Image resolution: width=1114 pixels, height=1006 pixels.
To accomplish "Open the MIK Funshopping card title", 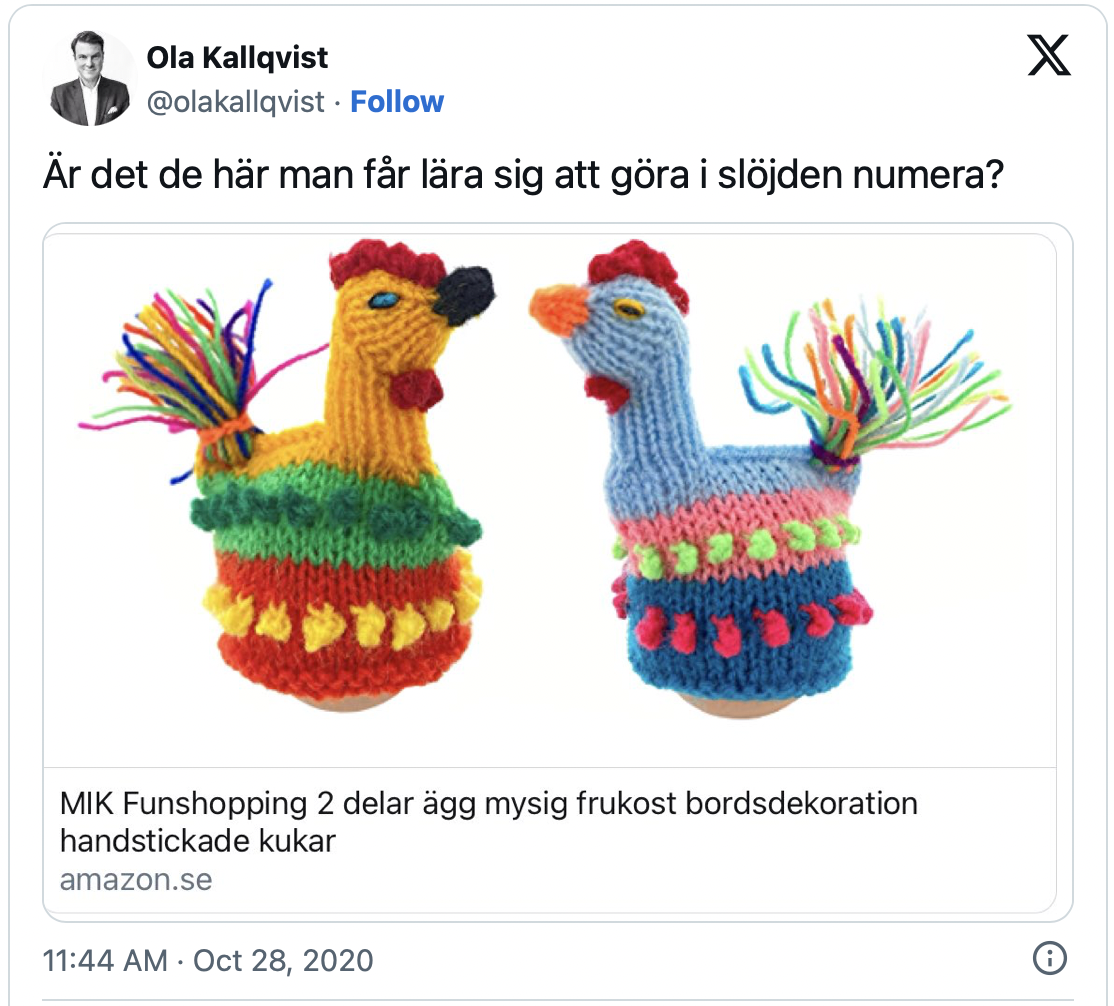I will click(x=488, y=803).
